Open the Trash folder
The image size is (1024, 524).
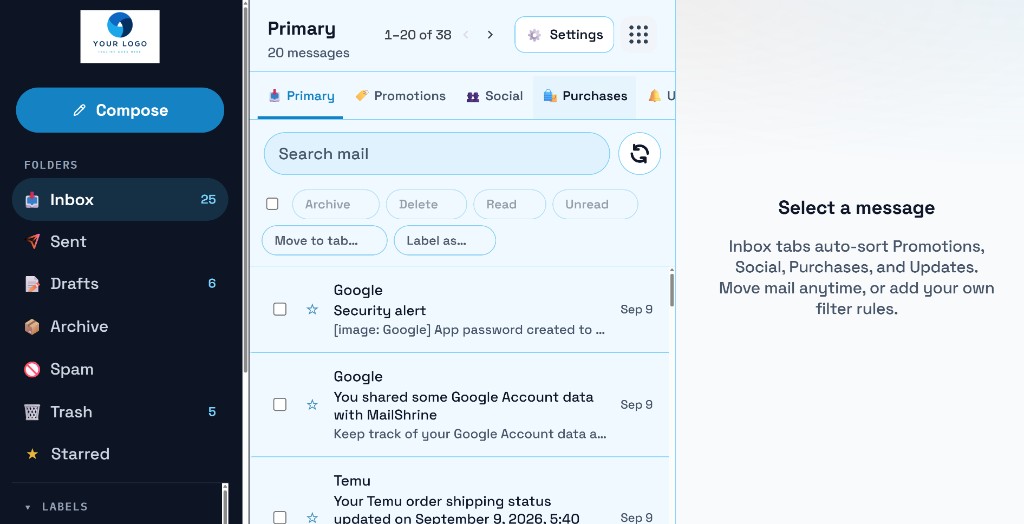pos(120,412)
